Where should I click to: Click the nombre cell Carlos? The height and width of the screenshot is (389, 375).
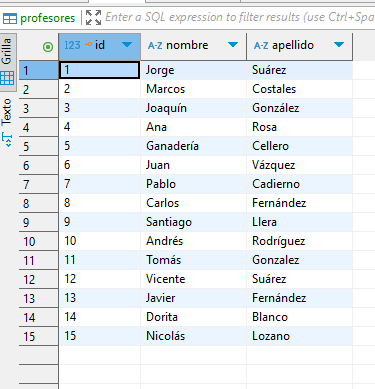193,203
